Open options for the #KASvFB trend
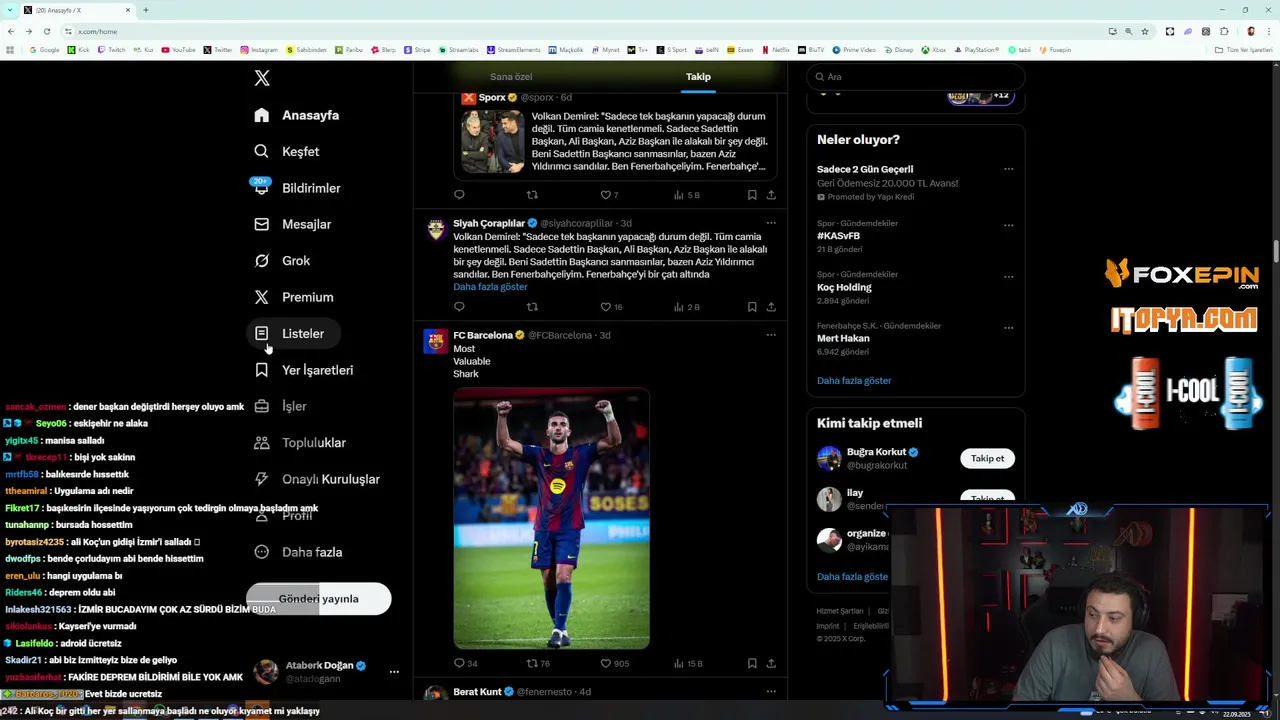The width and height of the screenshot is (1280, 720). pyautogui.click(x=1008, y=225)
